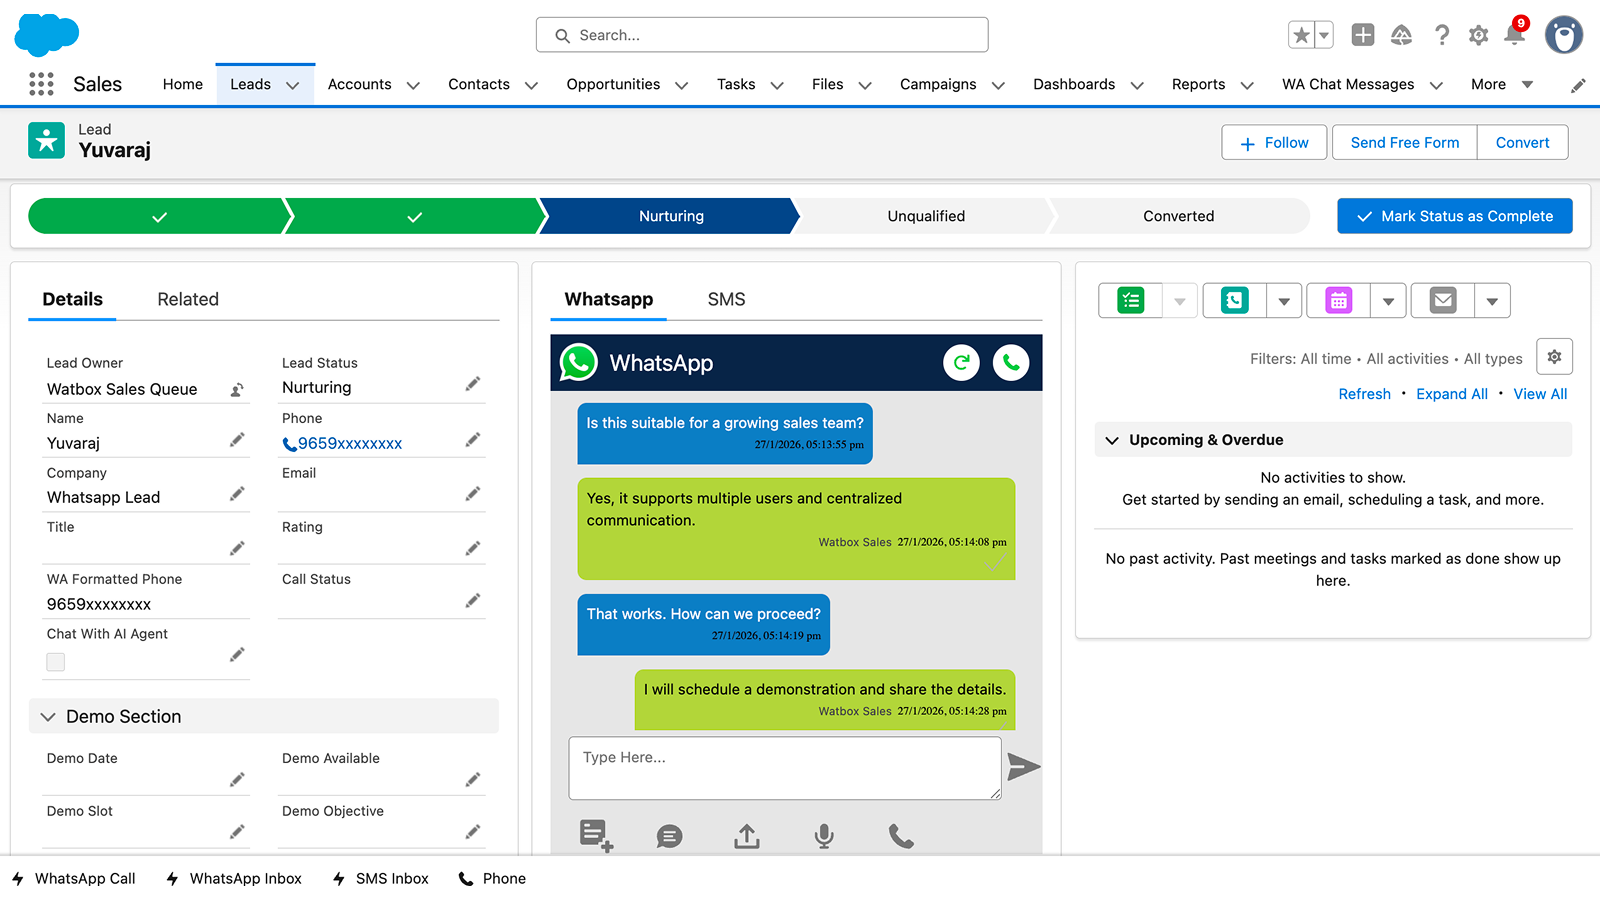This screenshot has width=1600, height=900.
Task: Open the Contacts navigation tab
Action: point(479,85)
